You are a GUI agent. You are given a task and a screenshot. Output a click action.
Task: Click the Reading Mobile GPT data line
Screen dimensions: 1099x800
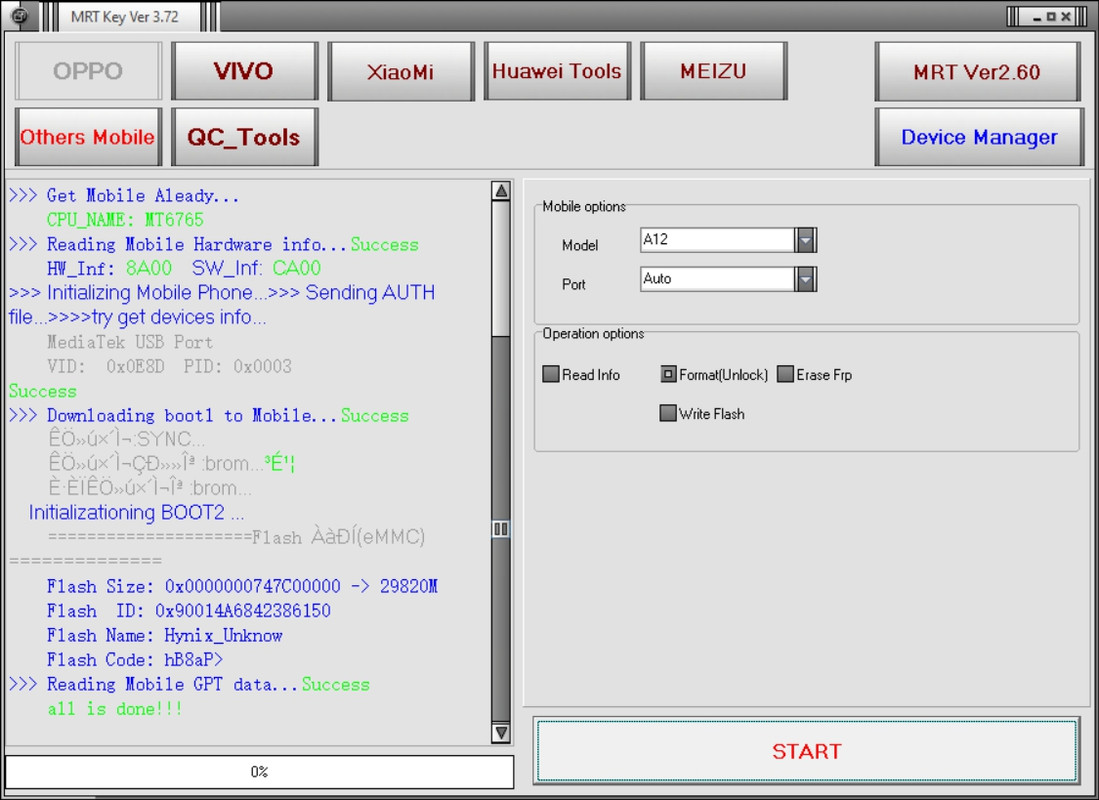pyautogui.click(x=189, y=684)
